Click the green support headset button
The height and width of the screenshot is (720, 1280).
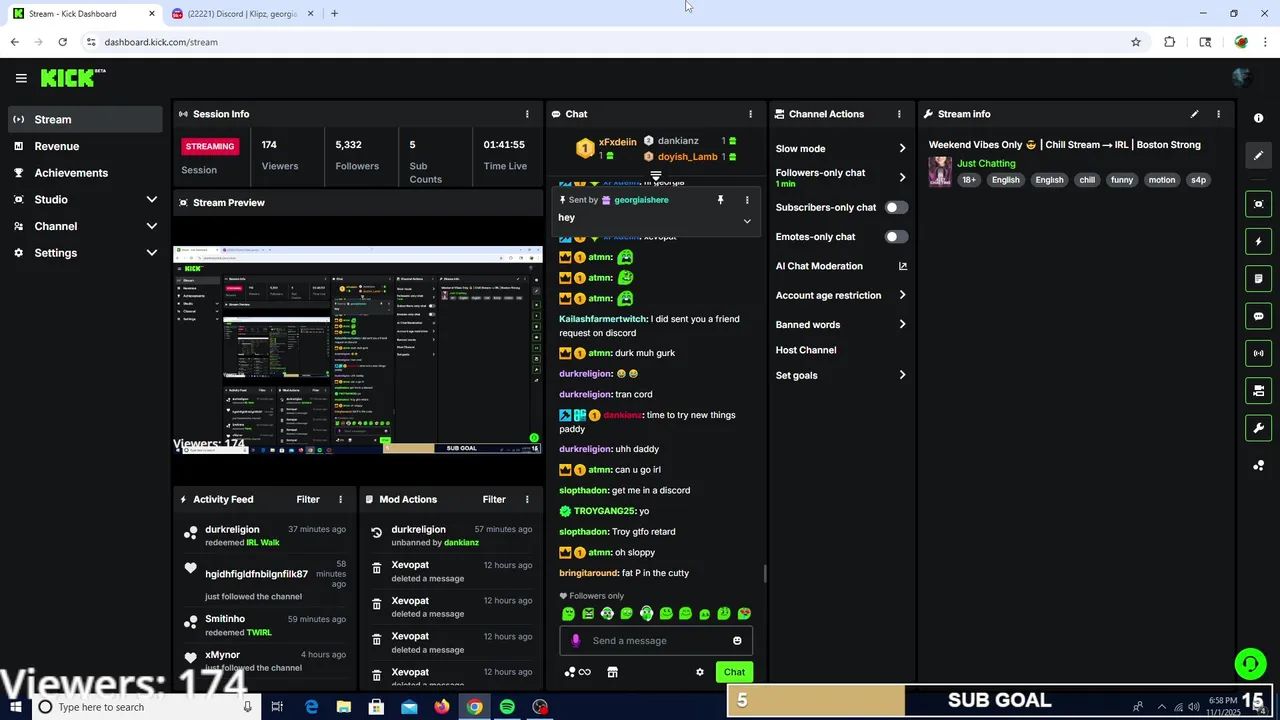1249,664
